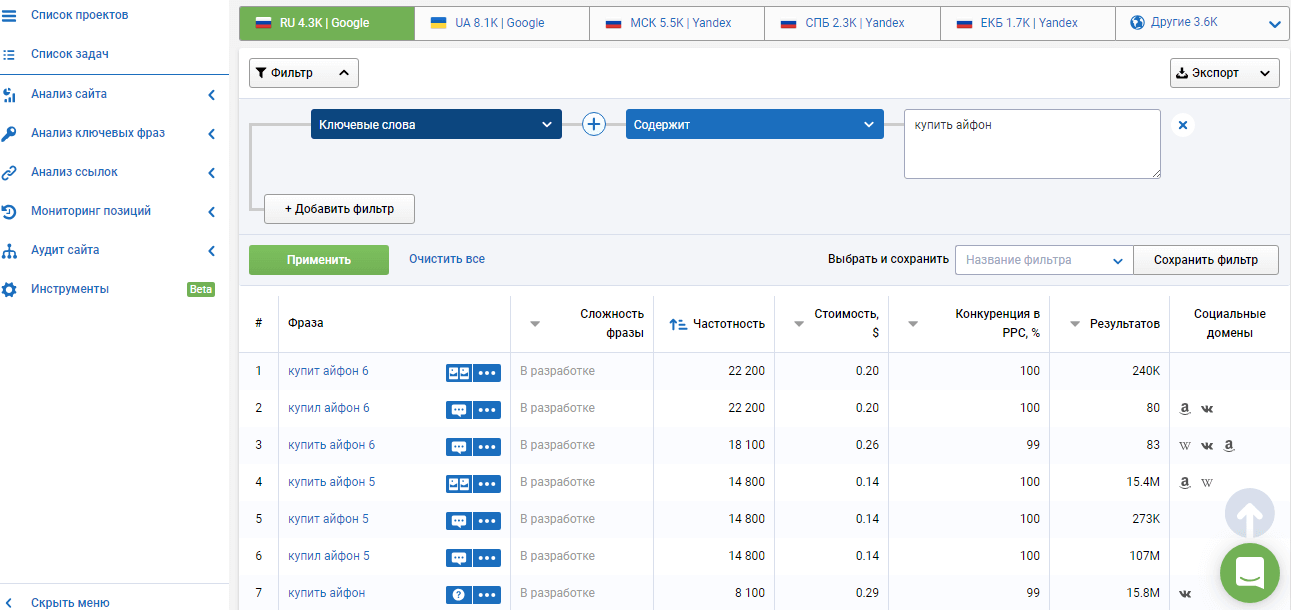
Task: Open the green chat support bubble
Action: [1249, 573]
